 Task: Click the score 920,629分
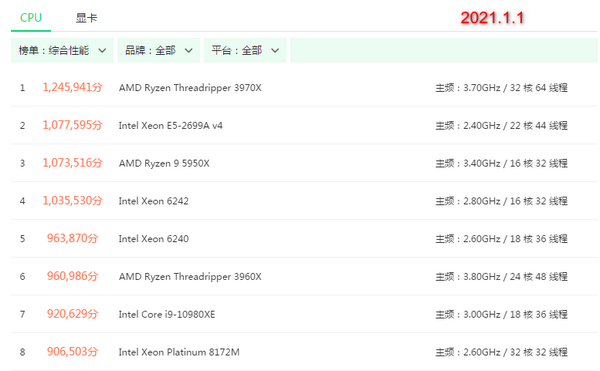pyautogui.click(x=72, y=314)
